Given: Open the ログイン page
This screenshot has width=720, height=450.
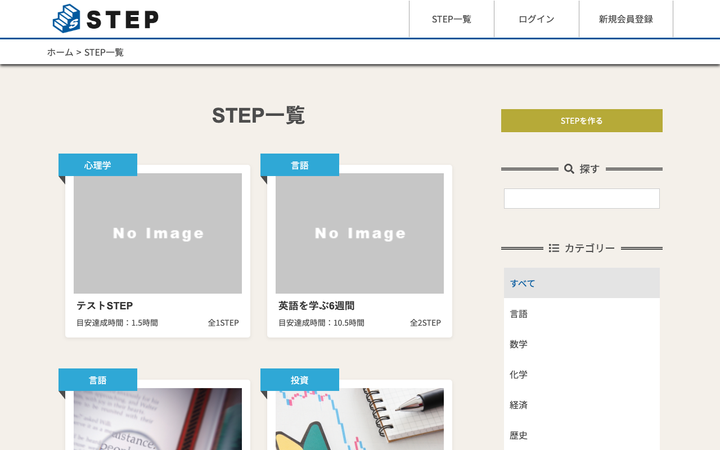Looking at the screenshot, I should [536, 19].
